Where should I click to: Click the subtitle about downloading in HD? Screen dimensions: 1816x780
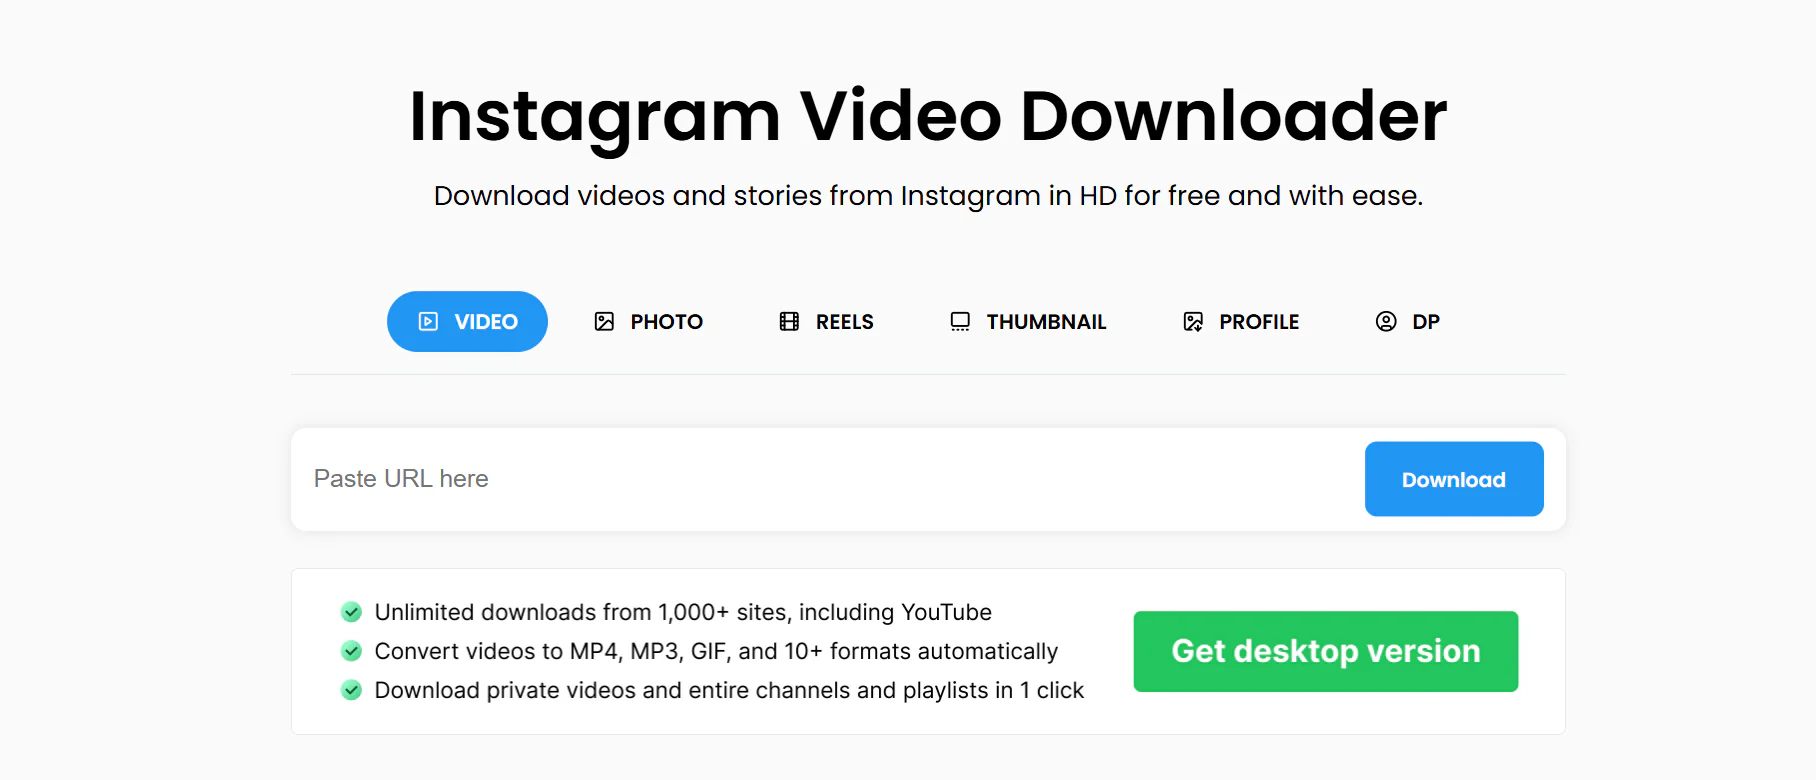pos(928,196)
